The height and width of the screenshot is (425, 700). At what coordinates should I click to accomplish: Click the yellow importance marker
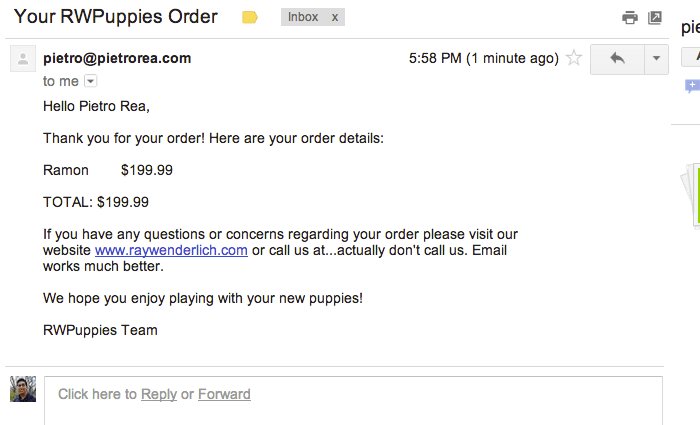pyautogui.click(x=250, y=17)
